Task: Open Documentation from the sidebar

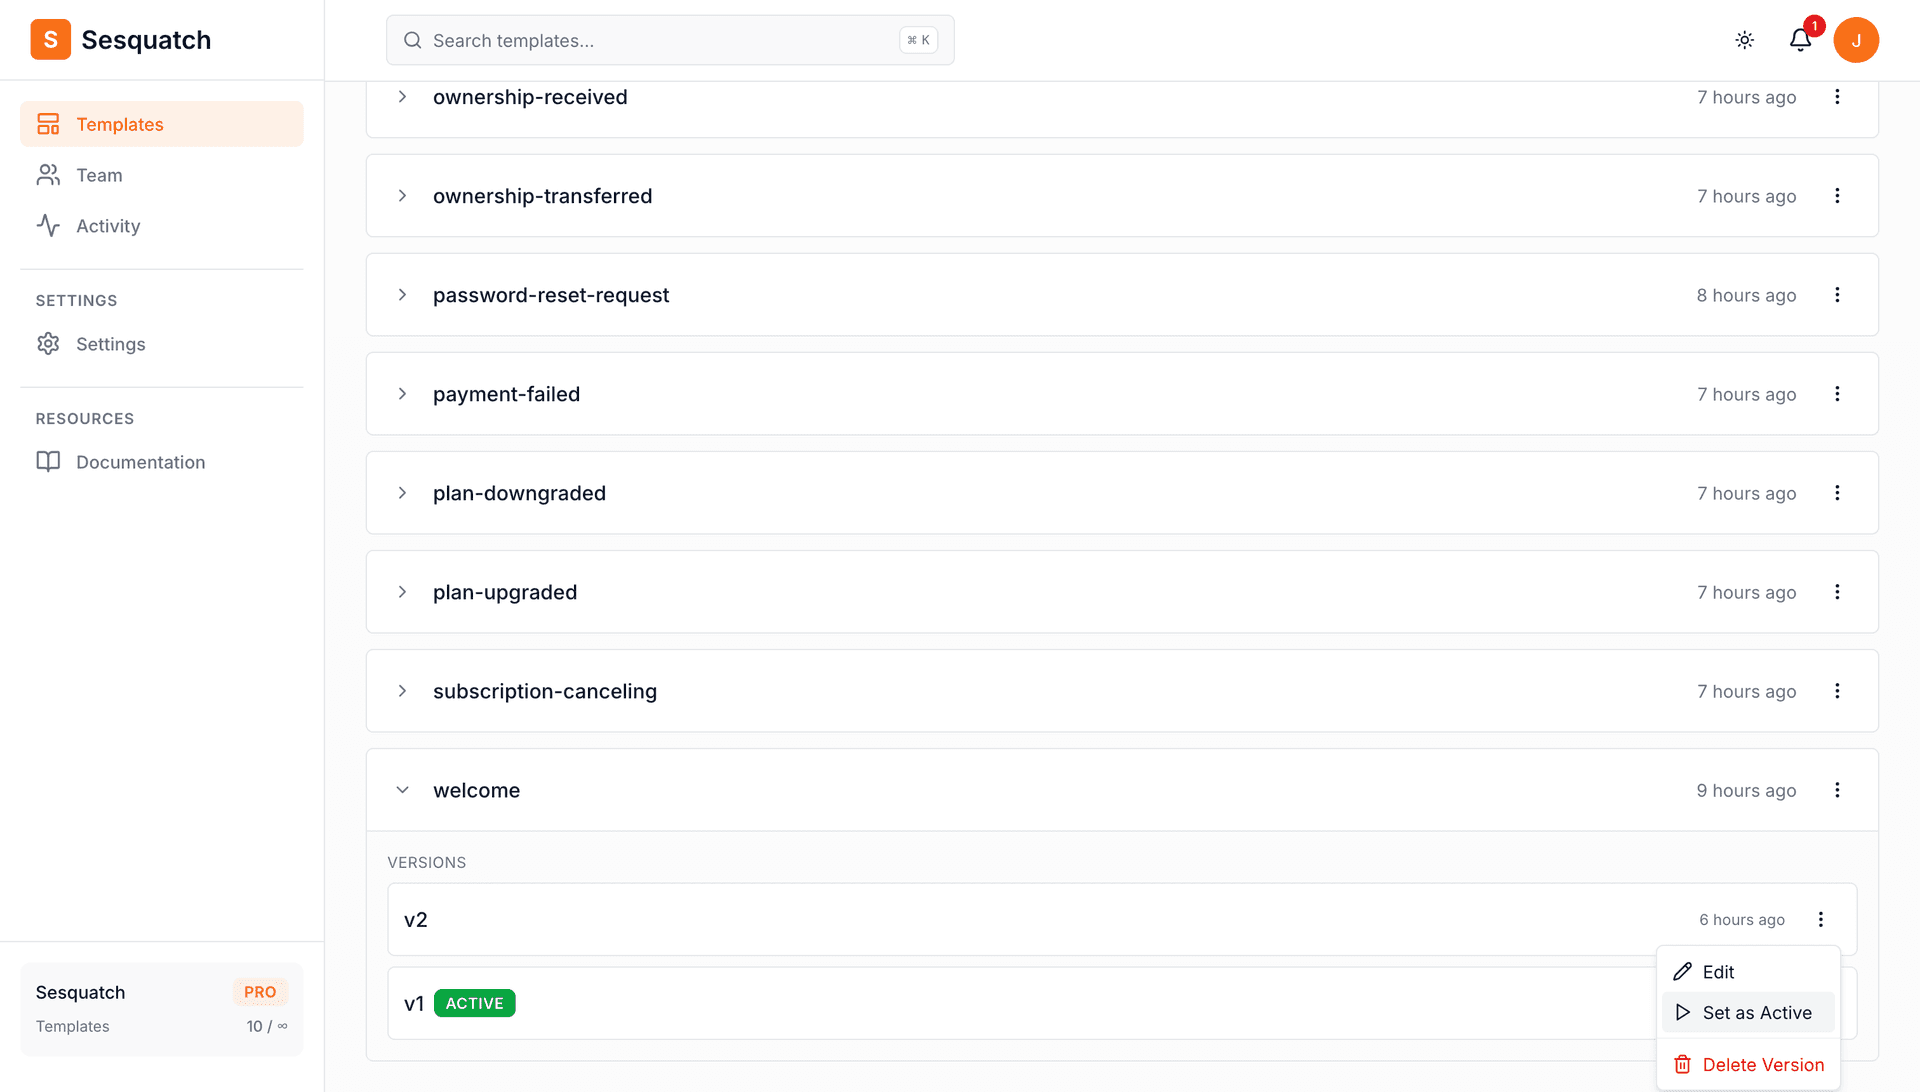Action: click(140, 461)
